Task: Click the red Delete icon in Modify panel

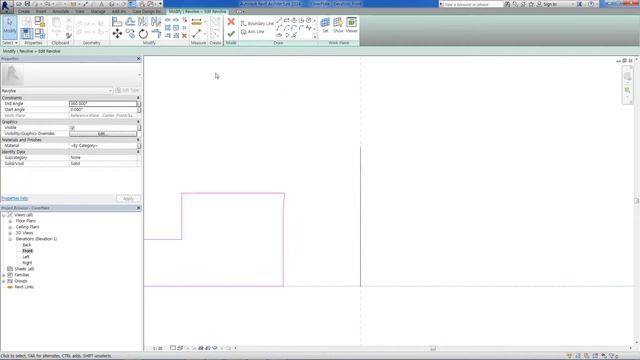Action: click(184, 36)
